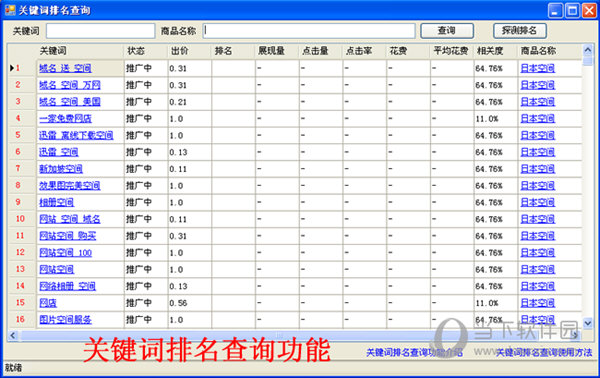The height and width of the screenshot is (378, 600).
Task: Minimize the 关键词排名查询 window
Action: [555, 10]
